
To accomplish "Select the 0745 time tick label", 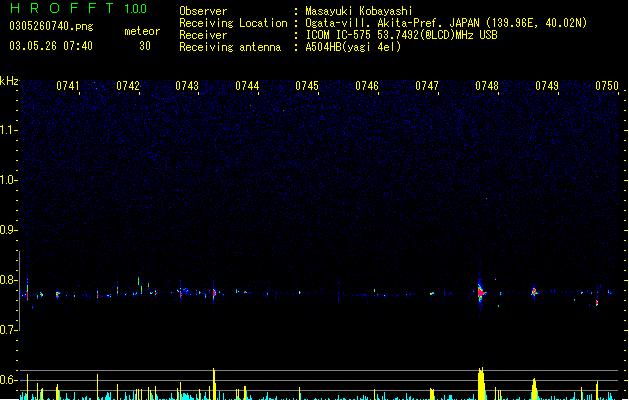I will pyautogui.click(x=306, y=86).
